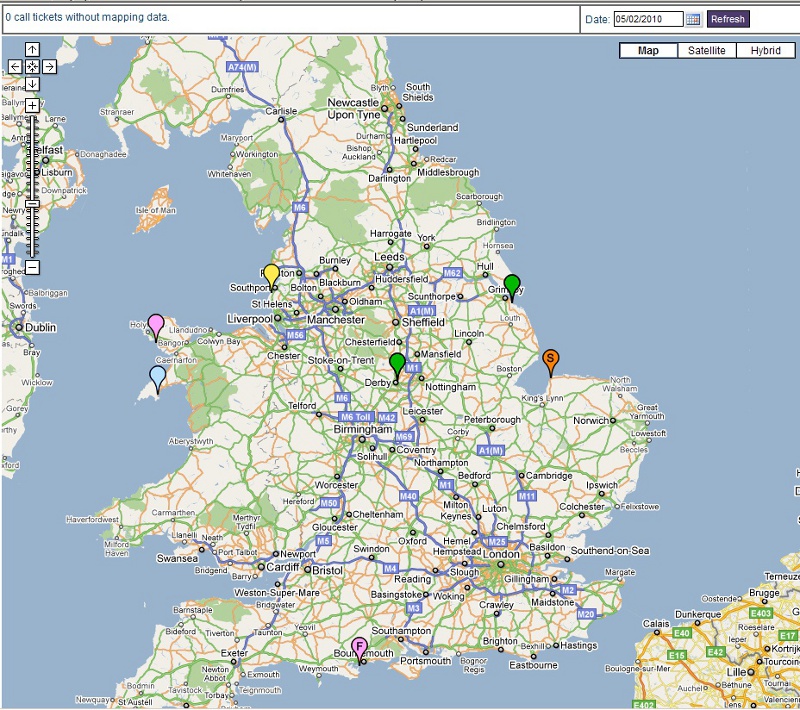Click the Exeter city label
This screenshot has width=800, height=710.
pos(234,653)
